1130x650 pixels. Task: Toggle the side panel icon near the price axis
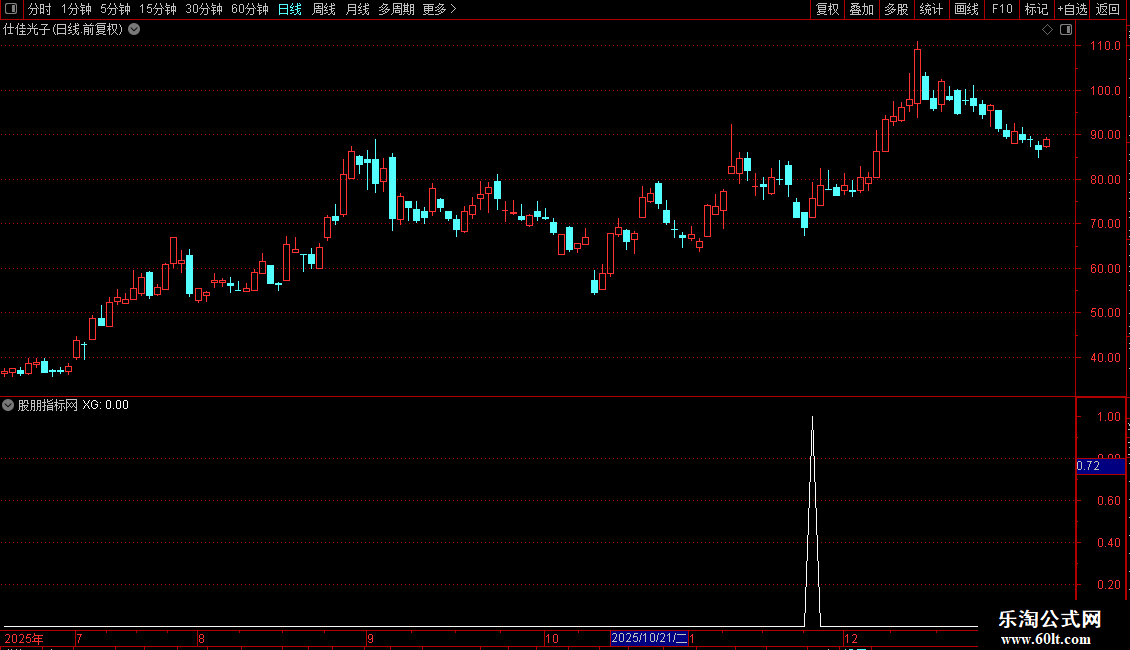point(1066,30)
